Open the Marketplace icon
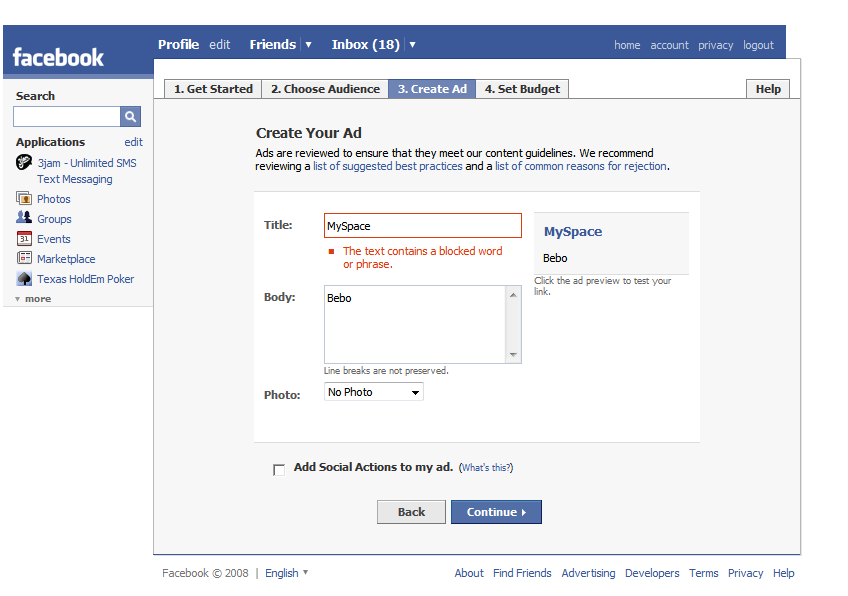The height and width of the screenshot is (596, 848). [24, 259]
